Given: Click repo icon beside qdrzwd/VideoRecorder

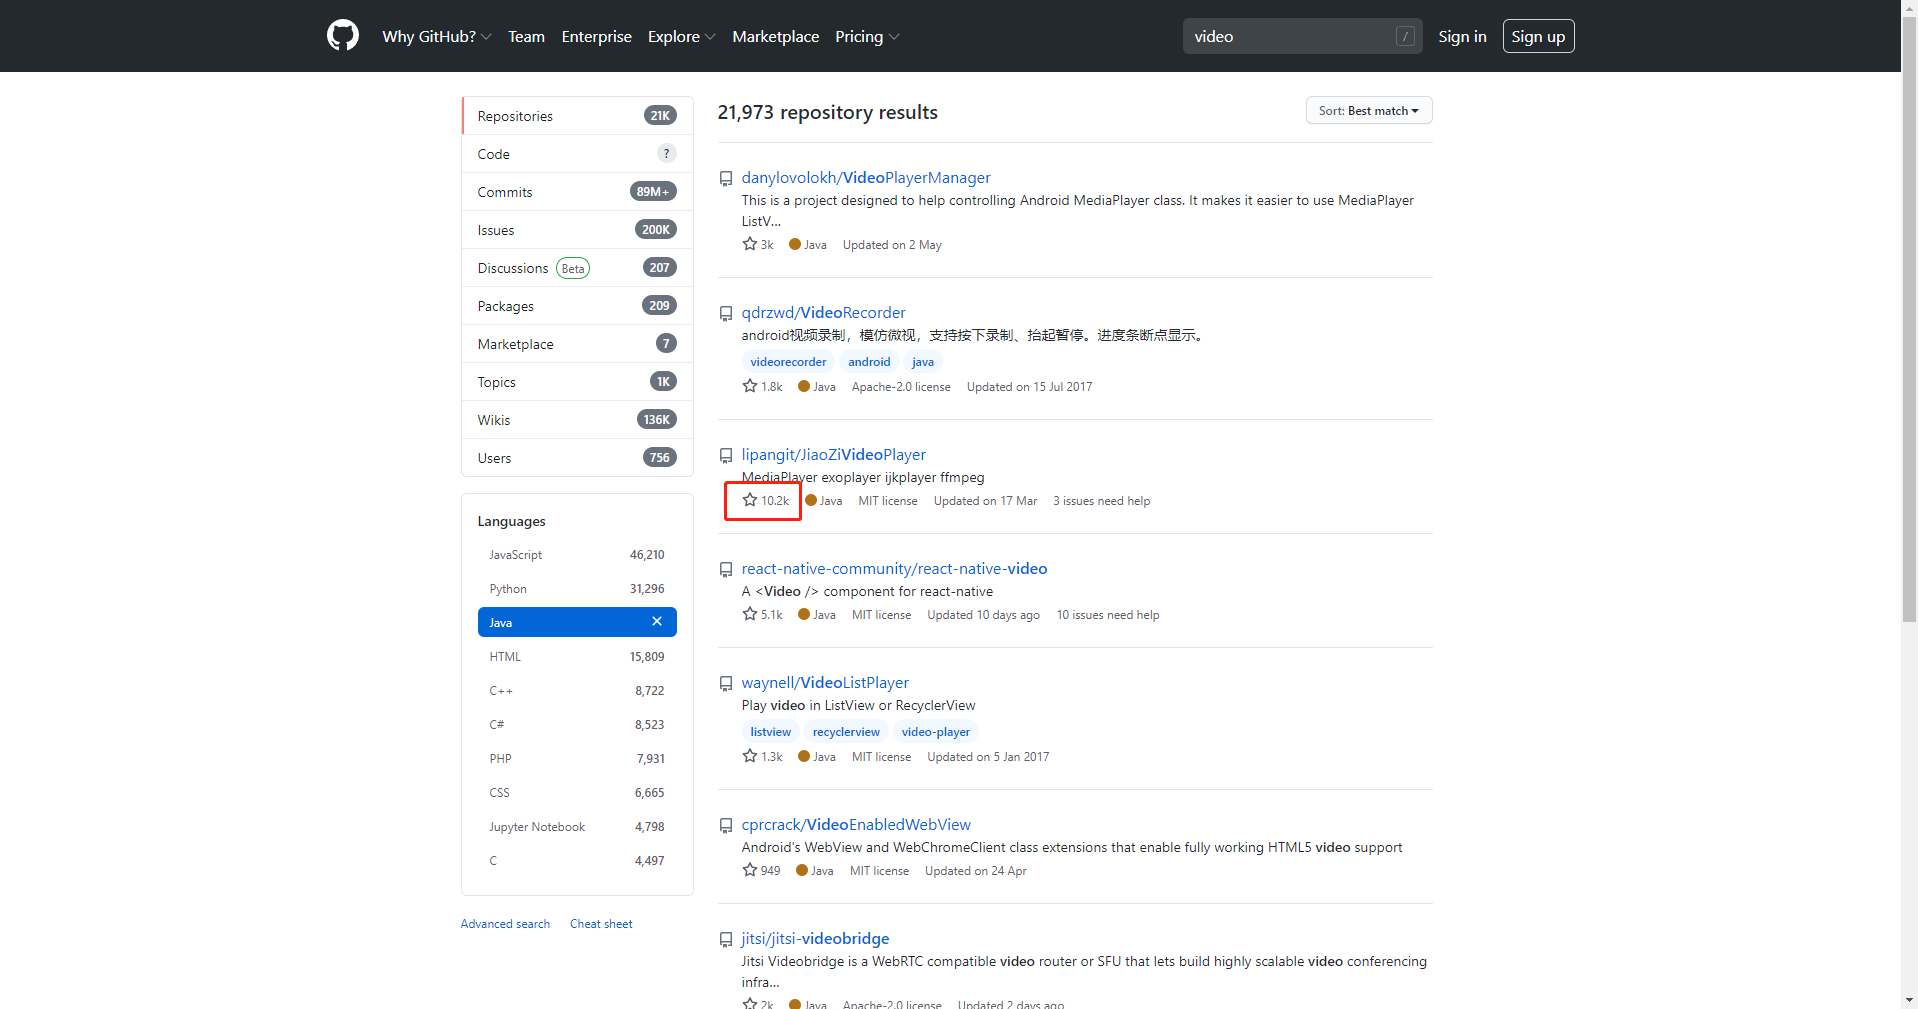Looking at the screenshot, I should 726,314.
